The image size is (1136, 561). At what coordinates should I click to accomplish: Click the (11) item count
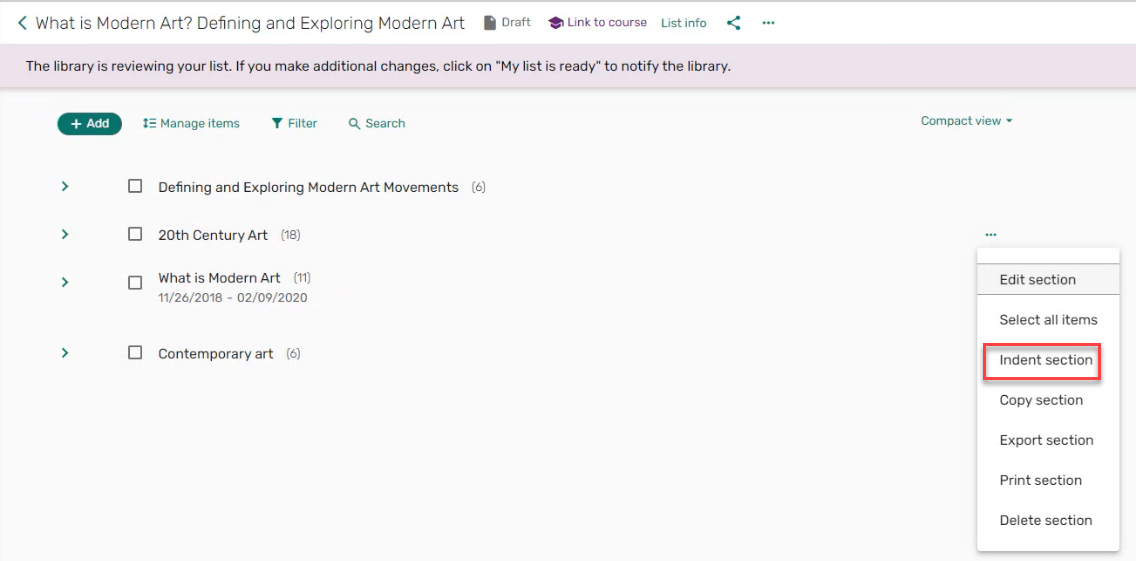302,278
